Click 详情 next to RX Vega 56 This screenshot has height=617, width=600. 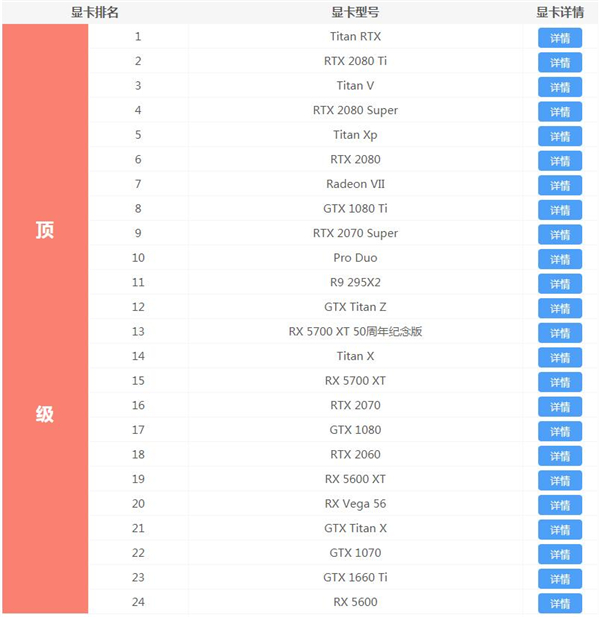559,505
